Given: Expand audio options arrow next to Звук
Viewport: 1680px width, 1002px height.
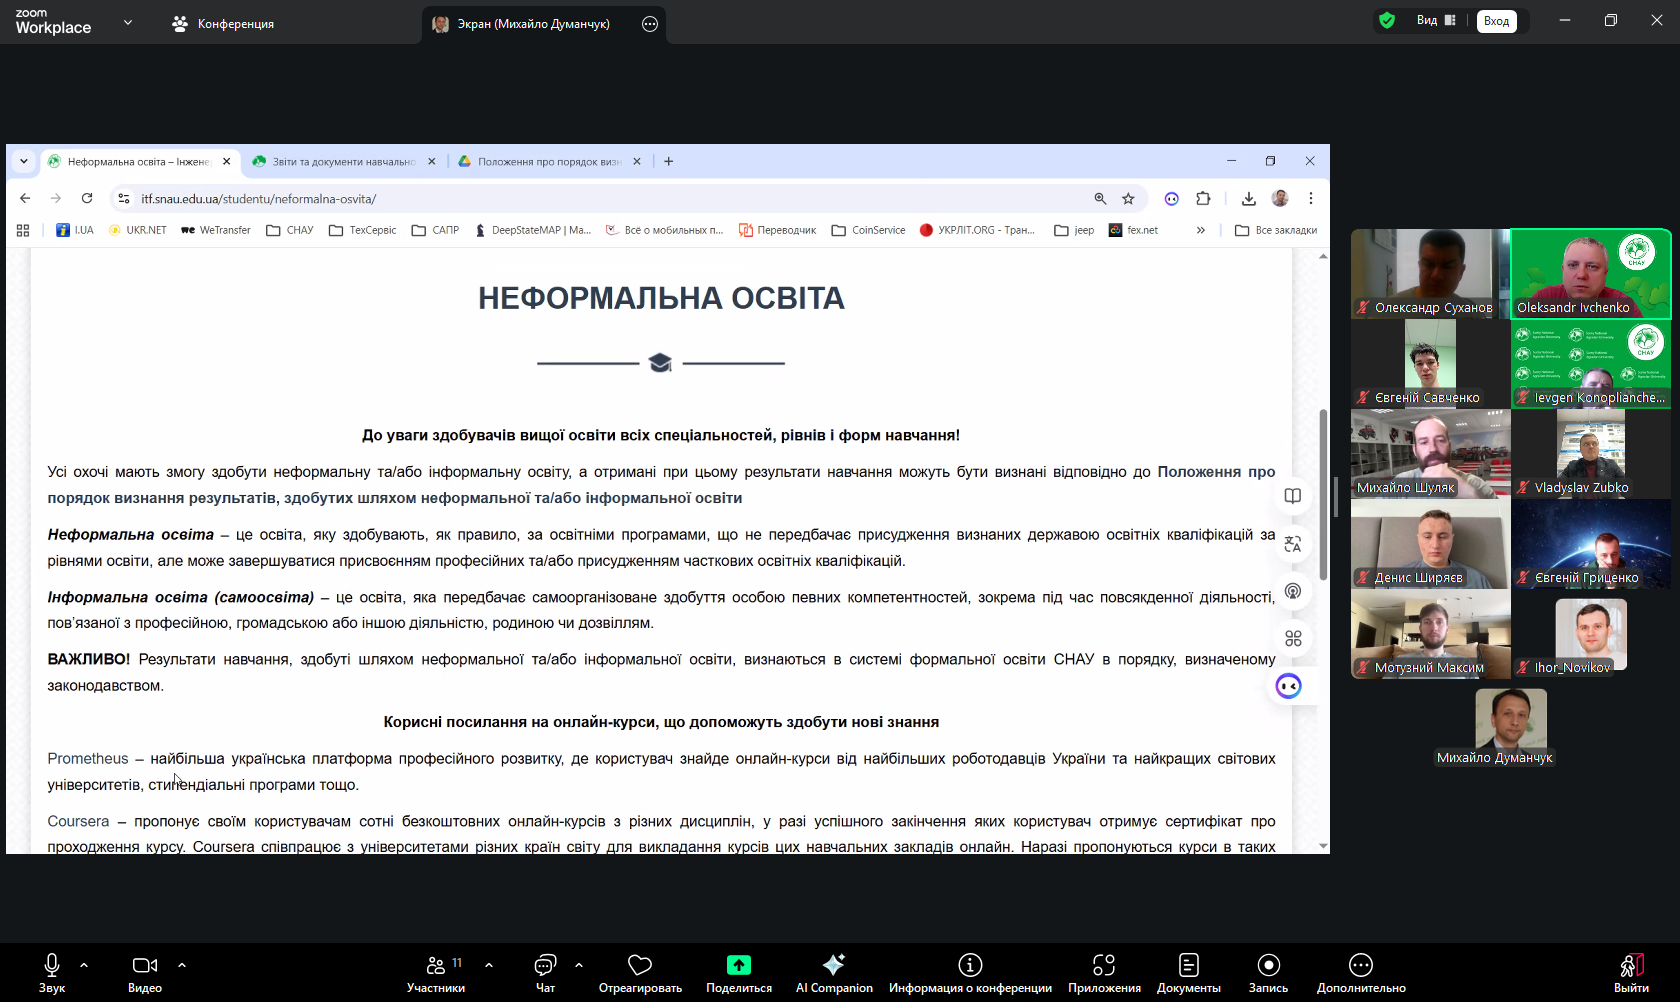Looking at the screenshot, I should point(84,965).
